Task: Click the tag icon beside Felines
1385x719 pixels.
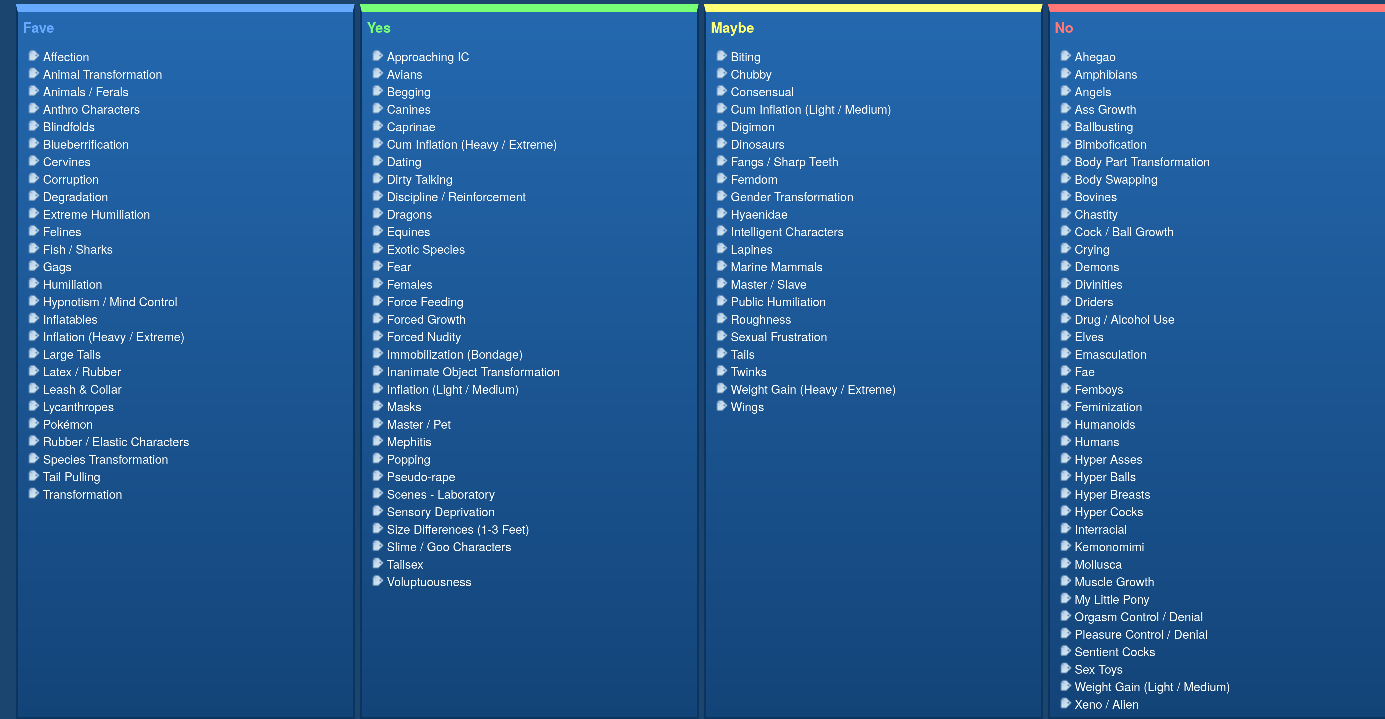Action: (34, 231)
